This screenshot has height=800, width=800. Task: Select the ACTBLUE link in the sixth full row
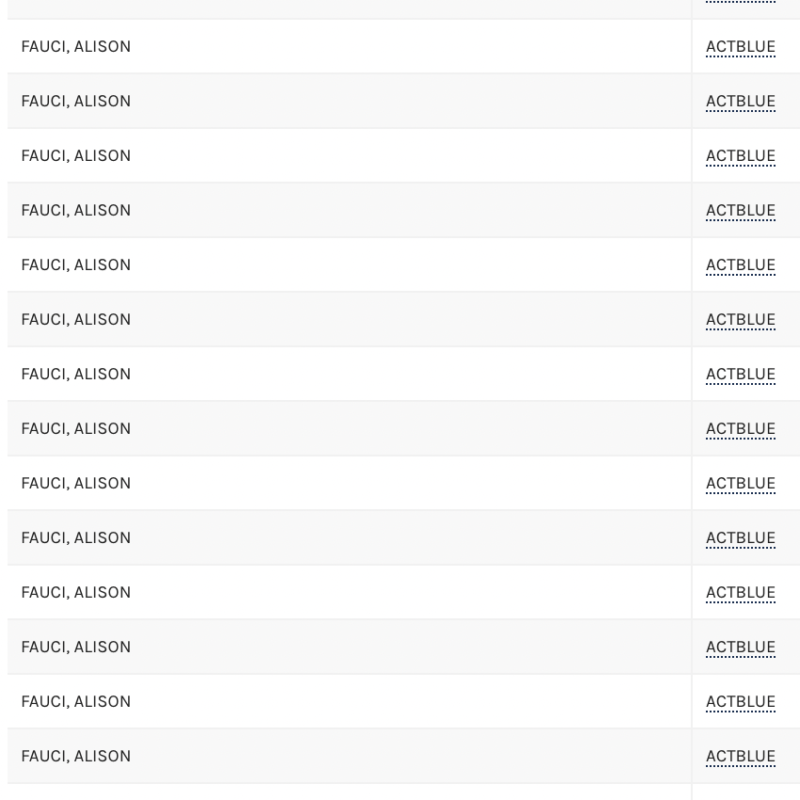coord(740,320)
